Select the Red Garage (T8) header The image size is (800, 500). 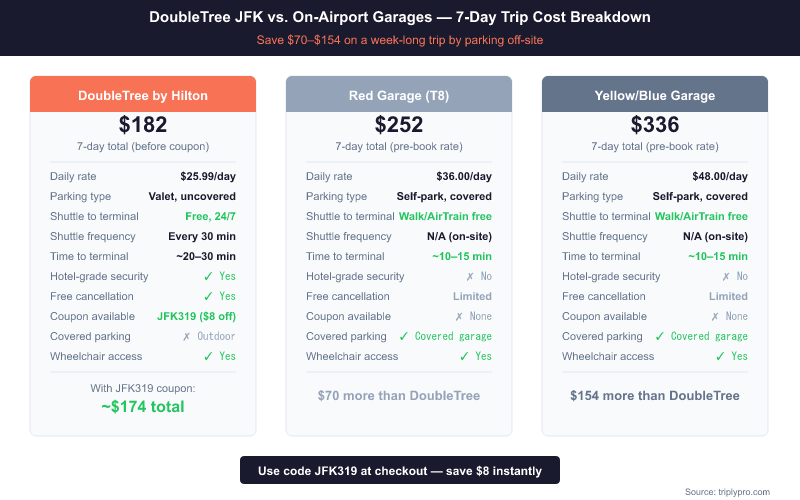point(399,95)
